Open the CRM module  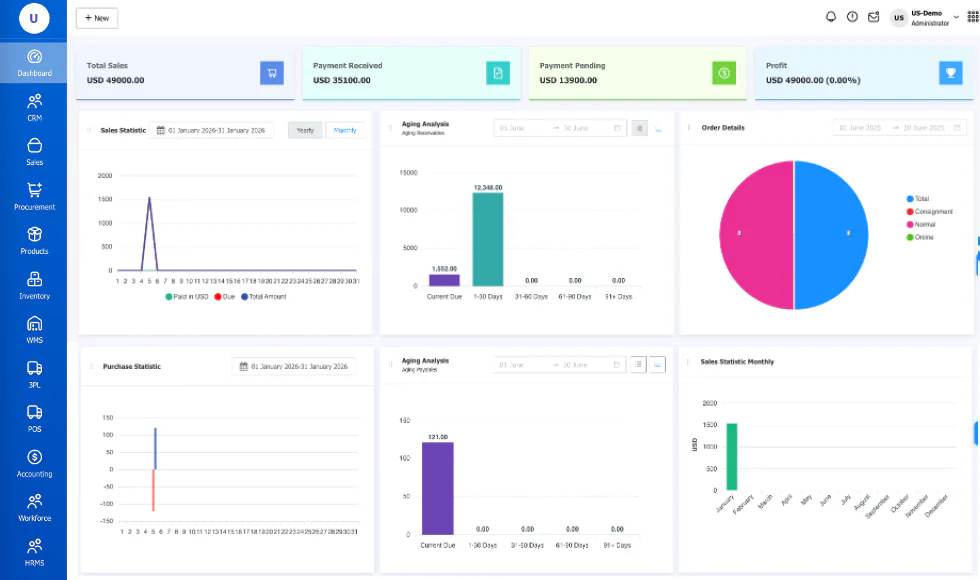(x=34, y=108)
